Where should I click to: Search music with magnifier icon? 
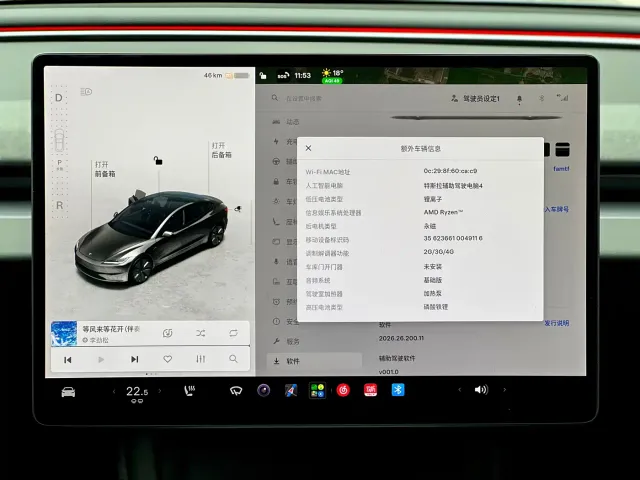[233, 359]
